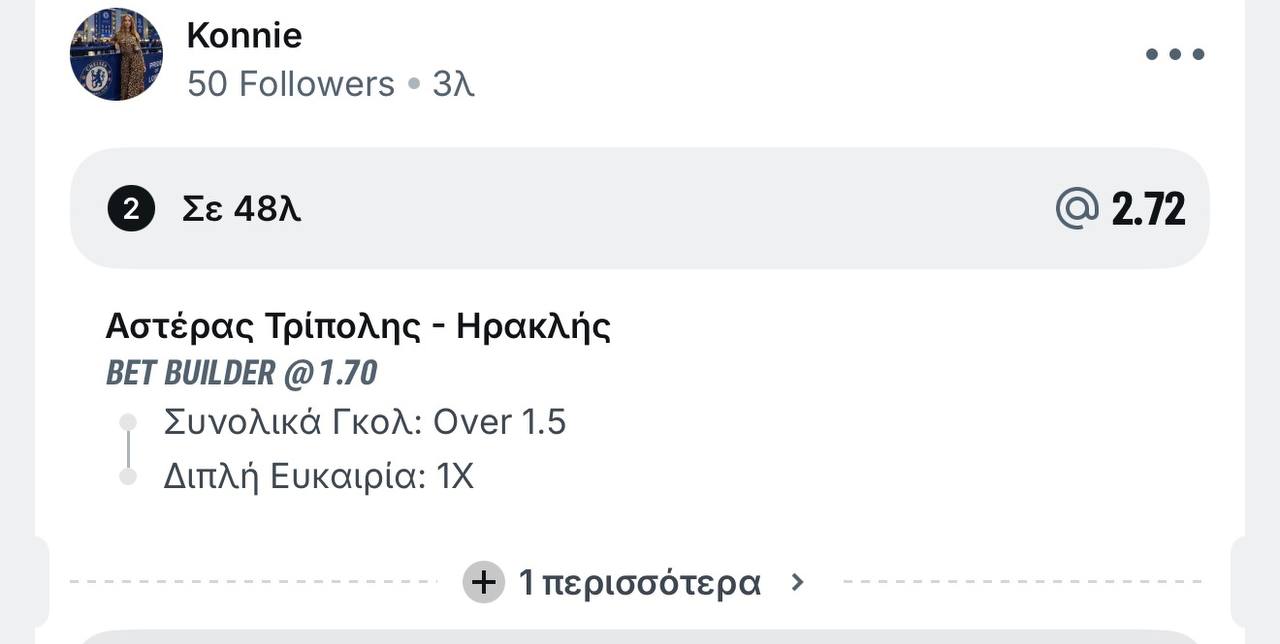Open the Konnie username link

point(244,35)
